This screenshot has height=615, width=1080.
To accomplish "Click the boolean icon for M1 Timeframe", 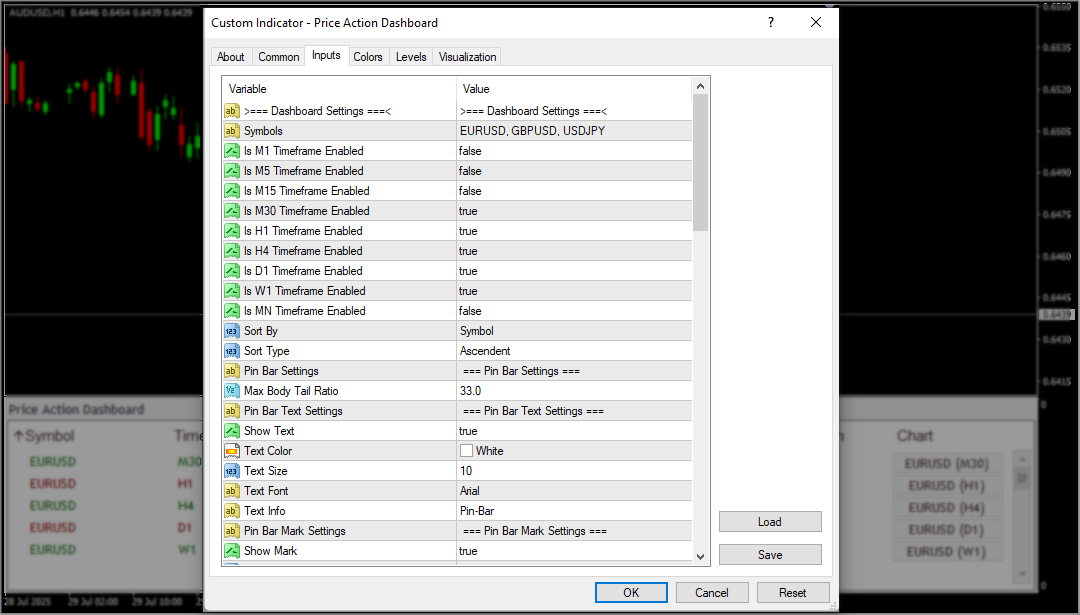I will [231, 151].
